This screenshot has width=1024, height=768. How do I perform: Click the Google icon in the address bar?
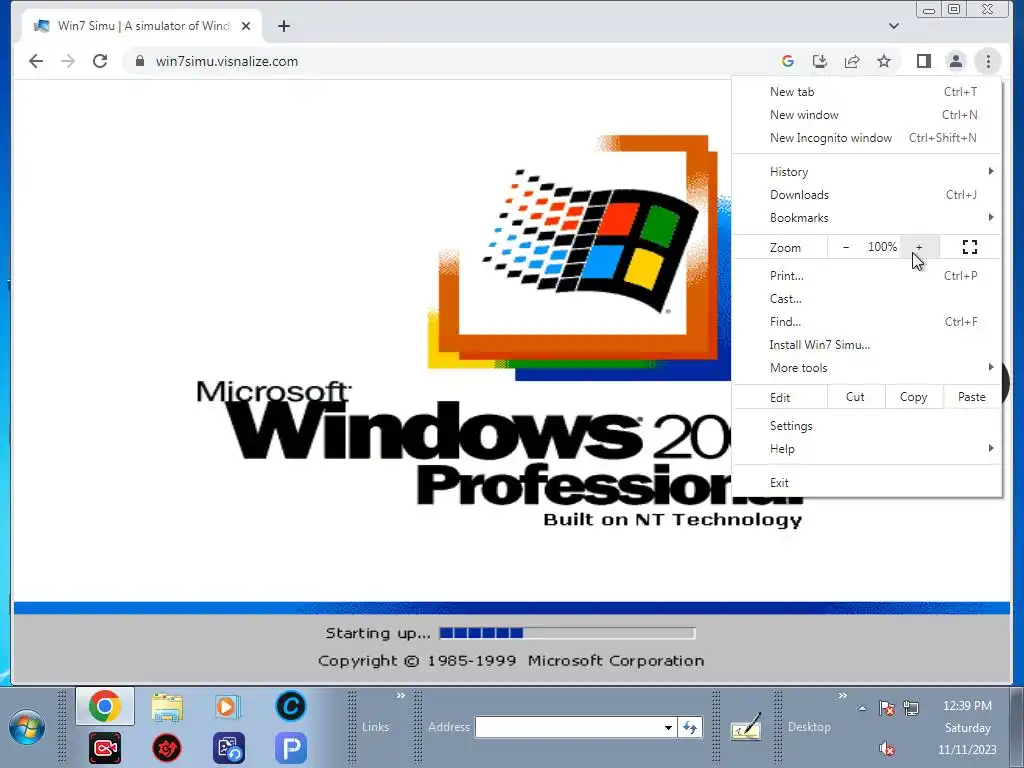click(x=788, y=61)
